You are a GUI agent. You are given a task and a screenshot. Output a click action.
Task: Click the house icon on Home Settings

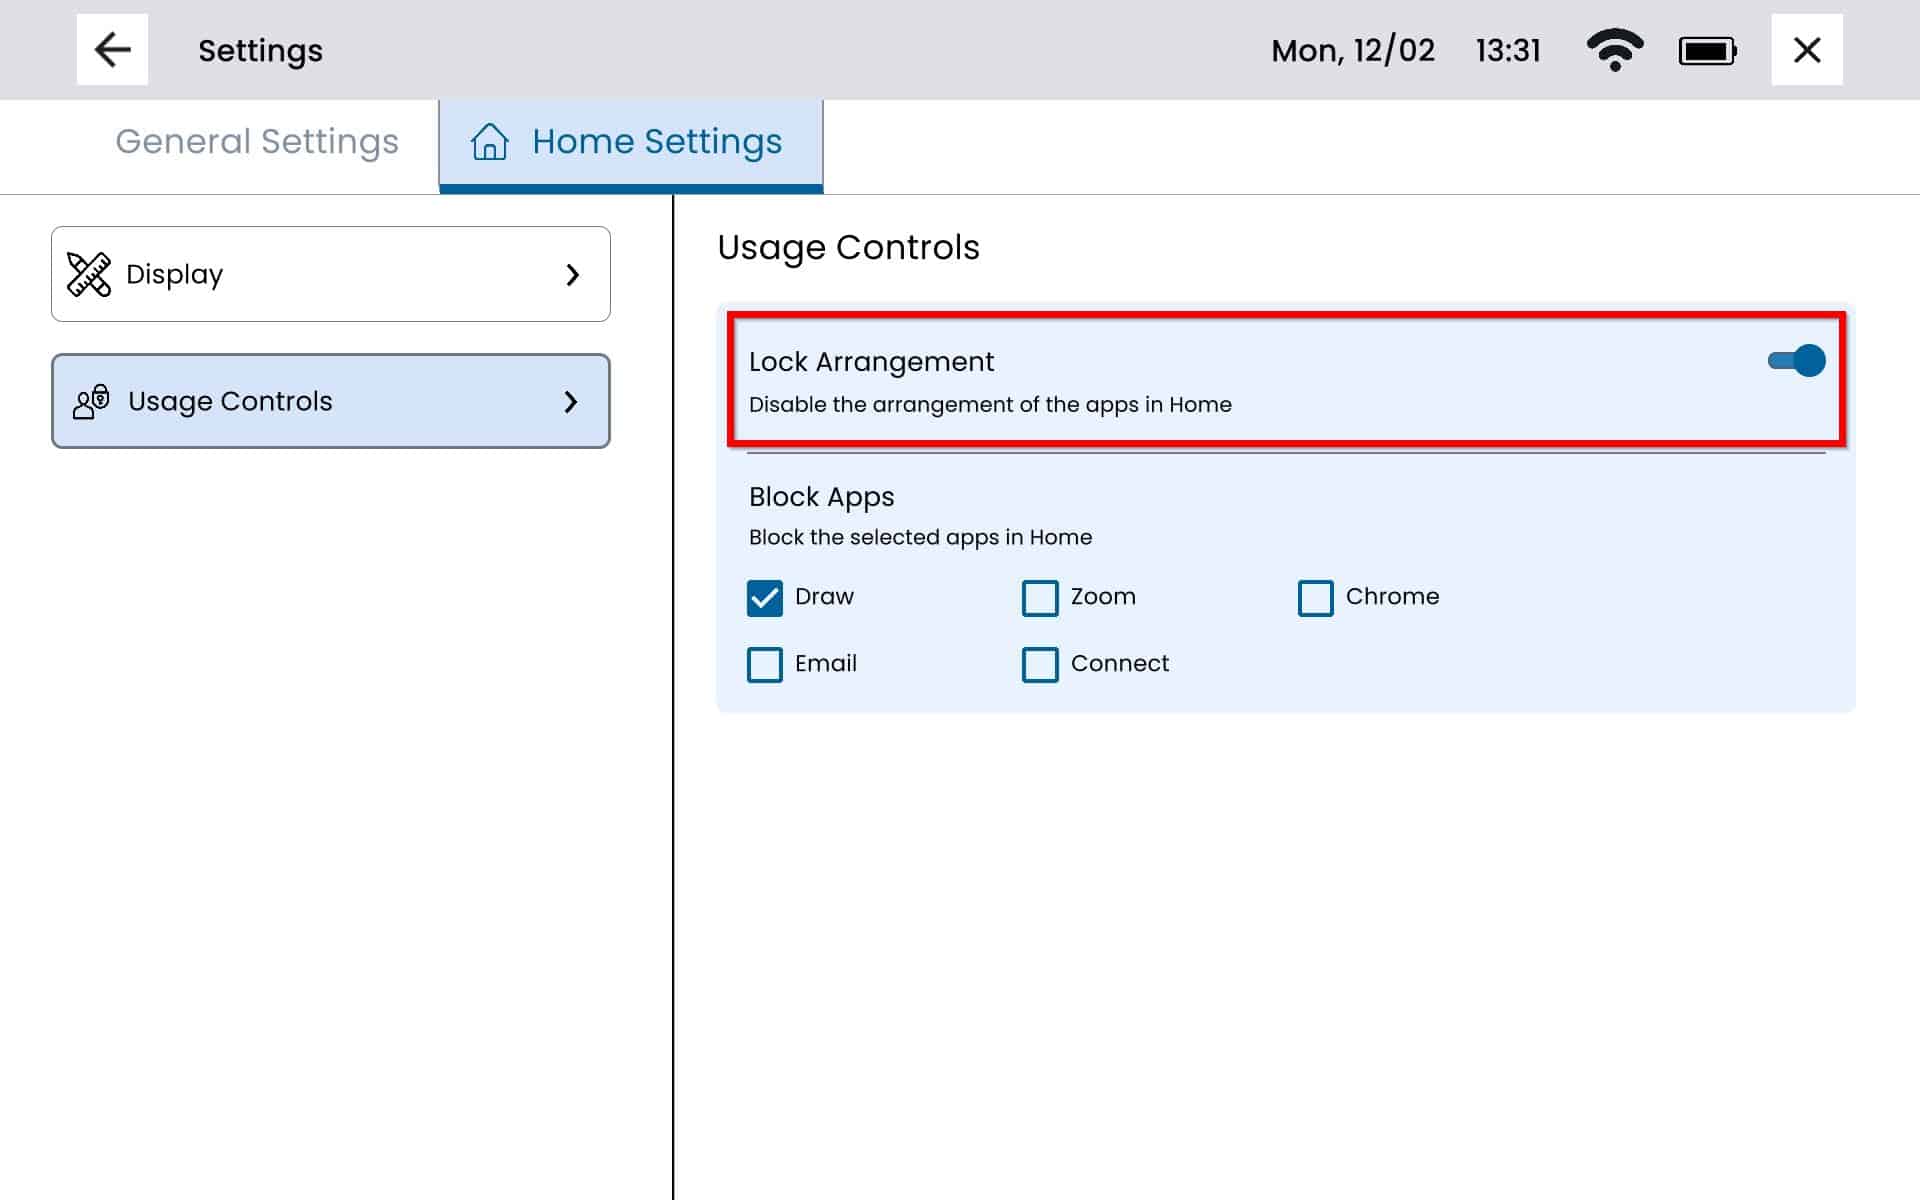point(490,142)
